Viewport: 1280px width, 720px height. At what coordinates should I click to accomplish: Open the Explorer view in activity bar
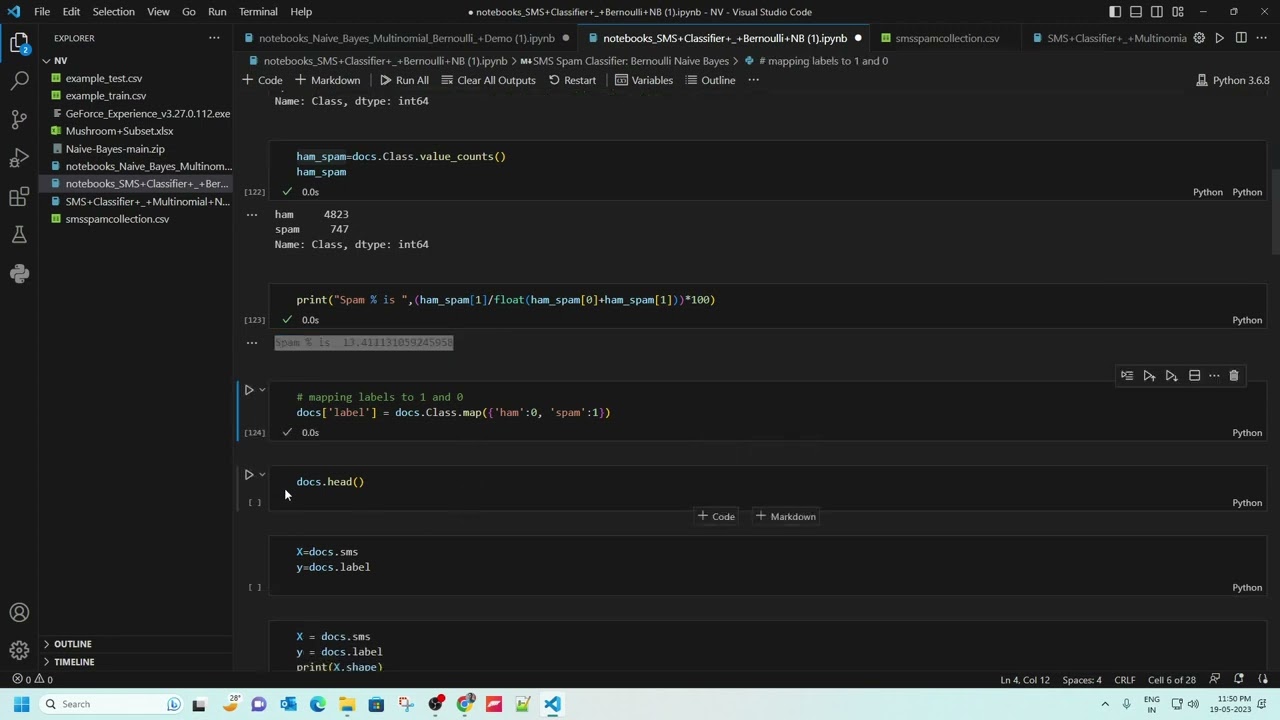point(19,42)
